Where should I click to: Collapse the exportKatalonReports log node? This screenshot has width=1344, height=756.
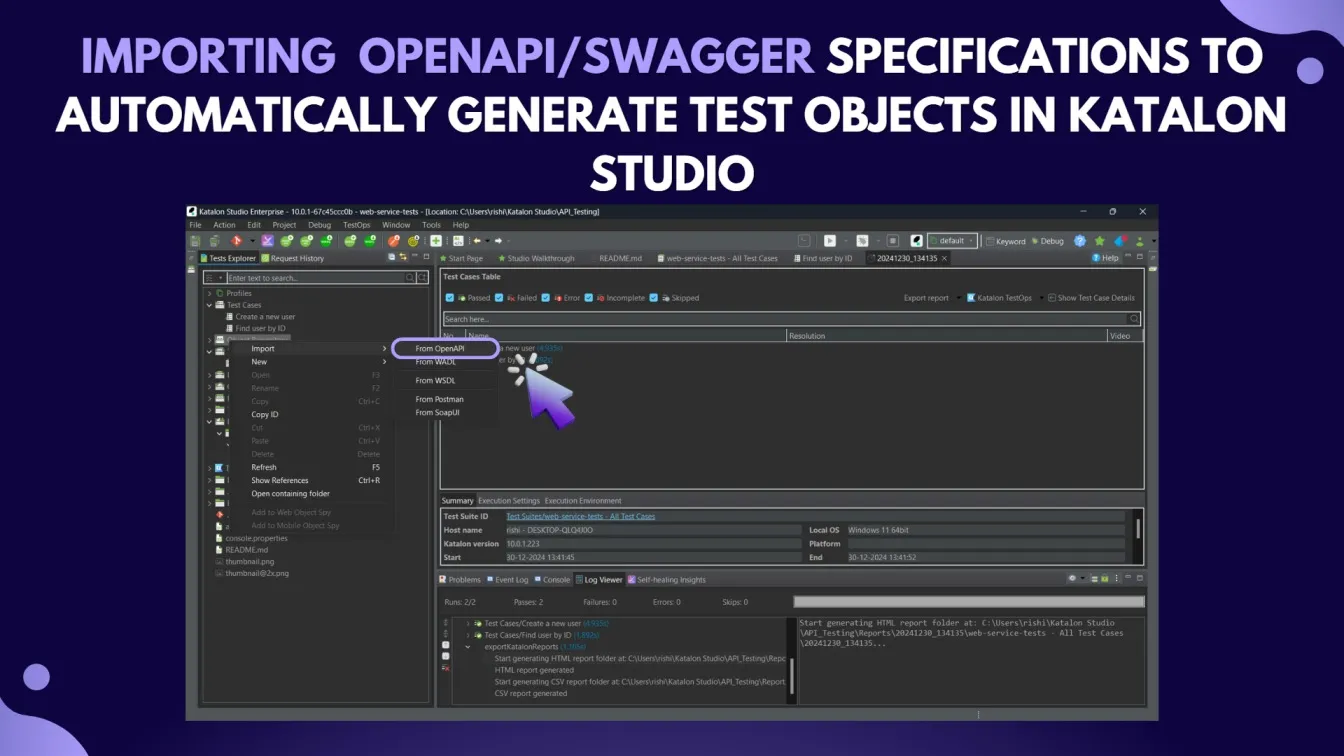[467, 647]
